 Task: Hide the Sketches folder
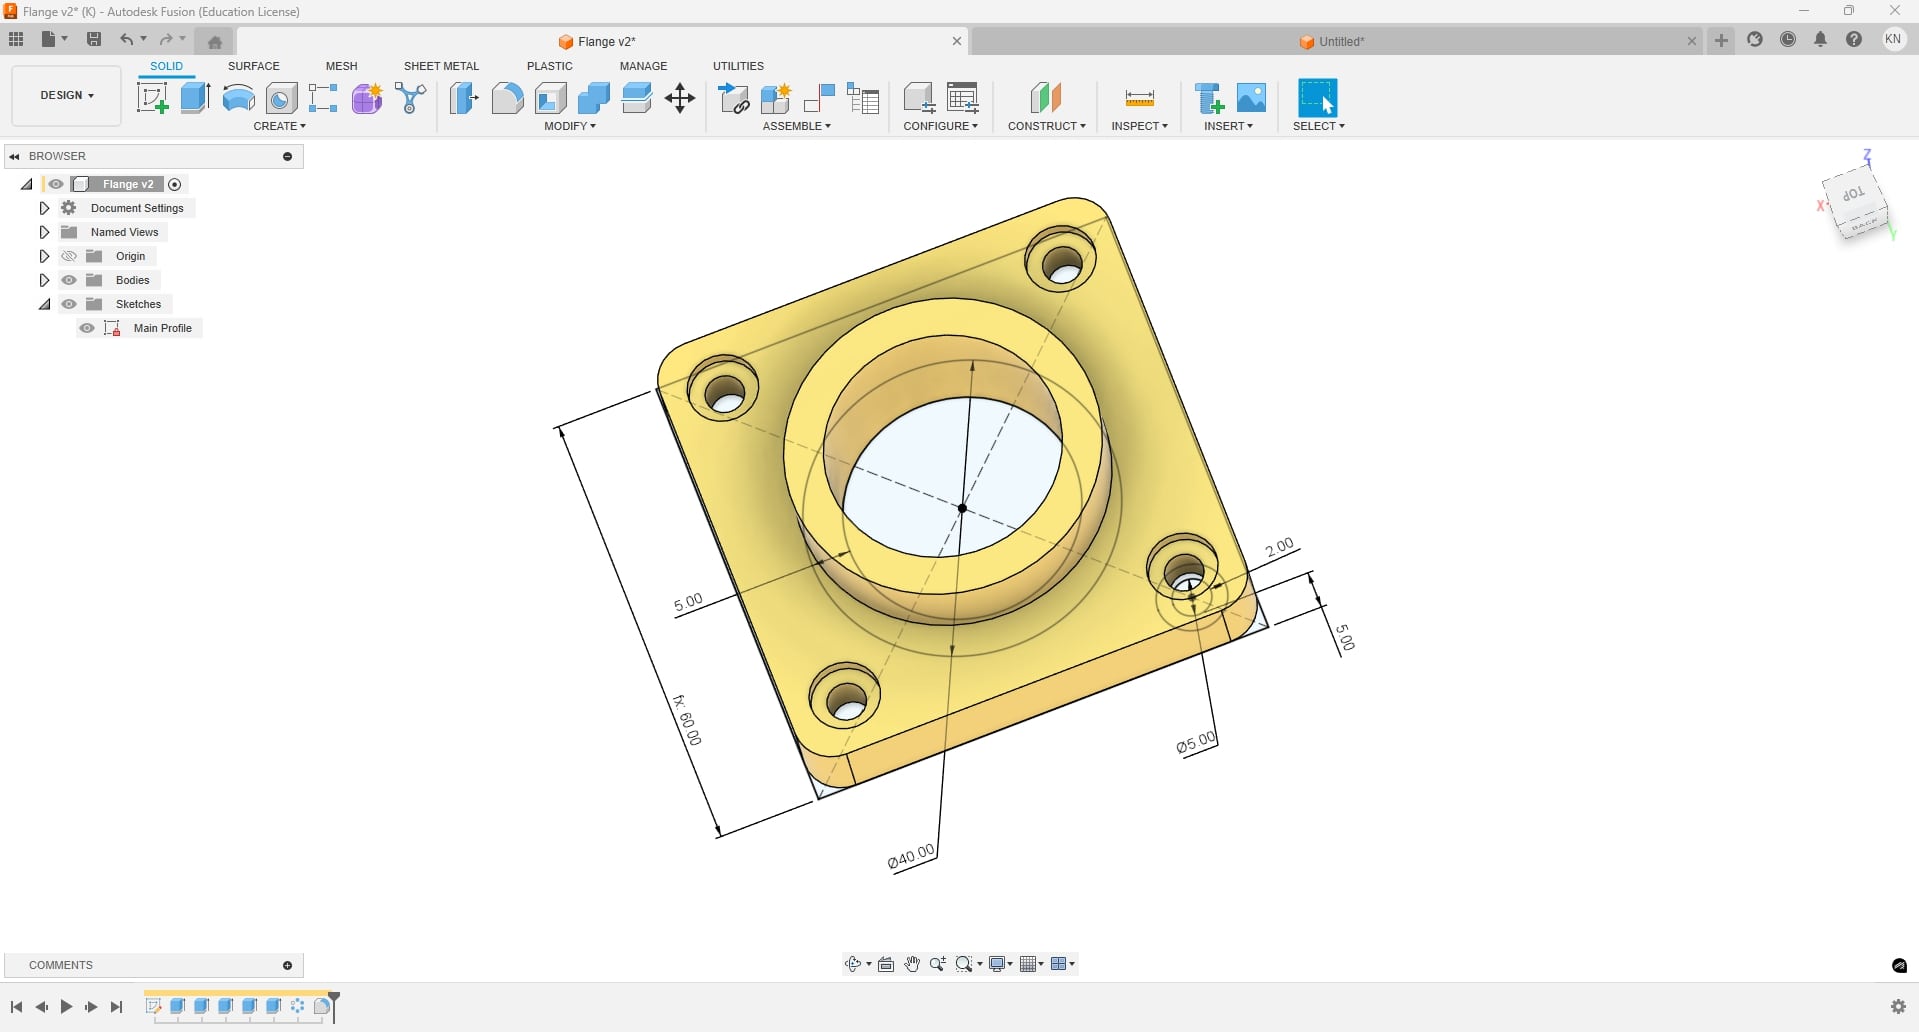[x=69, y=304]
